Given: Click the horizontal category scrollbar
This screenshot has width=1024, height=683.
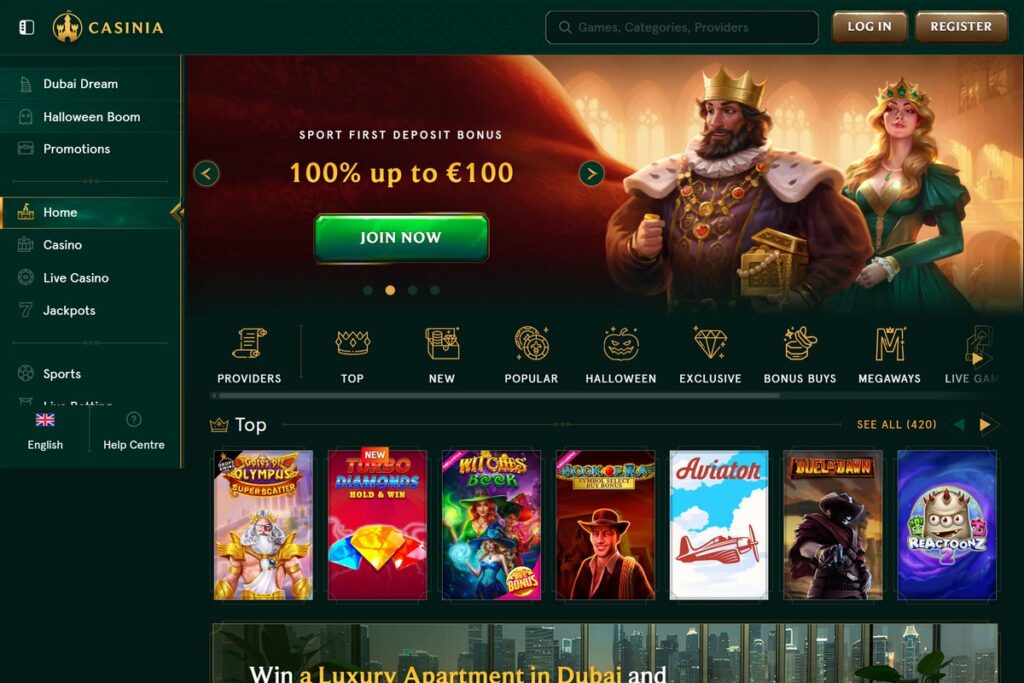Looking at the screenshot, I should click(495, 396).
